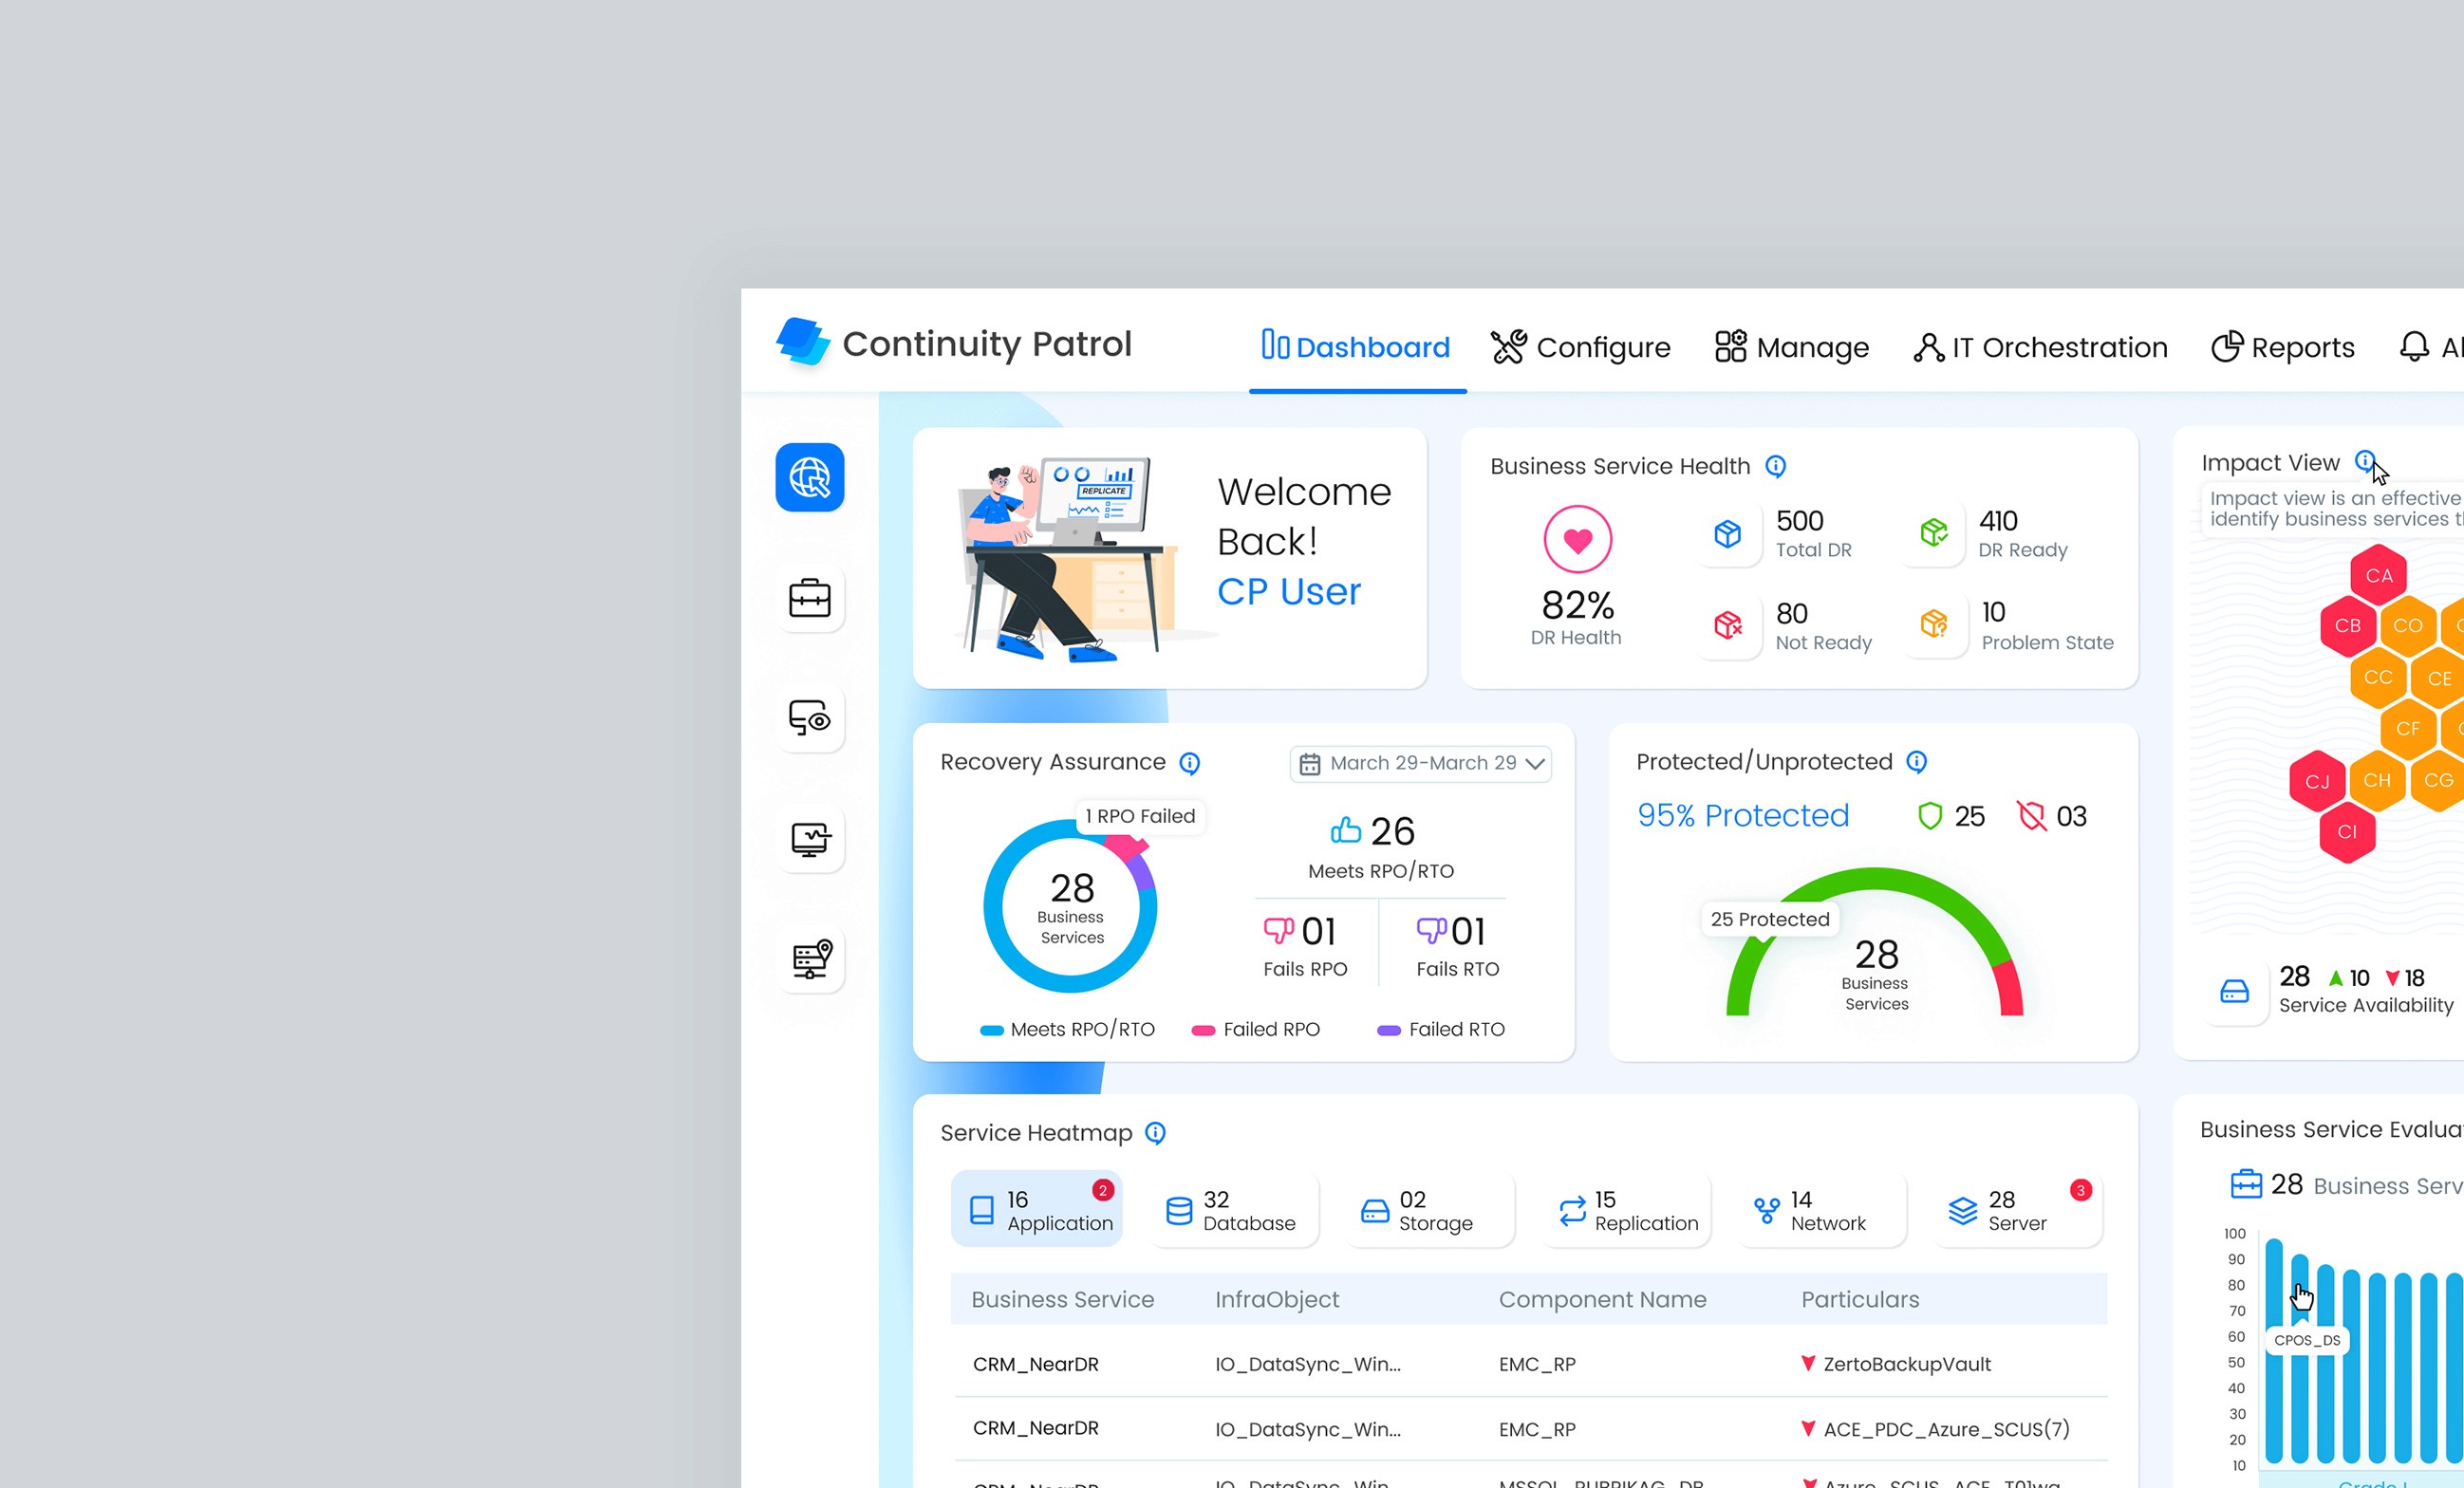Click the Protected gauge chart
Image resolution: width=2464 pixels, height=1488 pixels.
coord(1874,941)
